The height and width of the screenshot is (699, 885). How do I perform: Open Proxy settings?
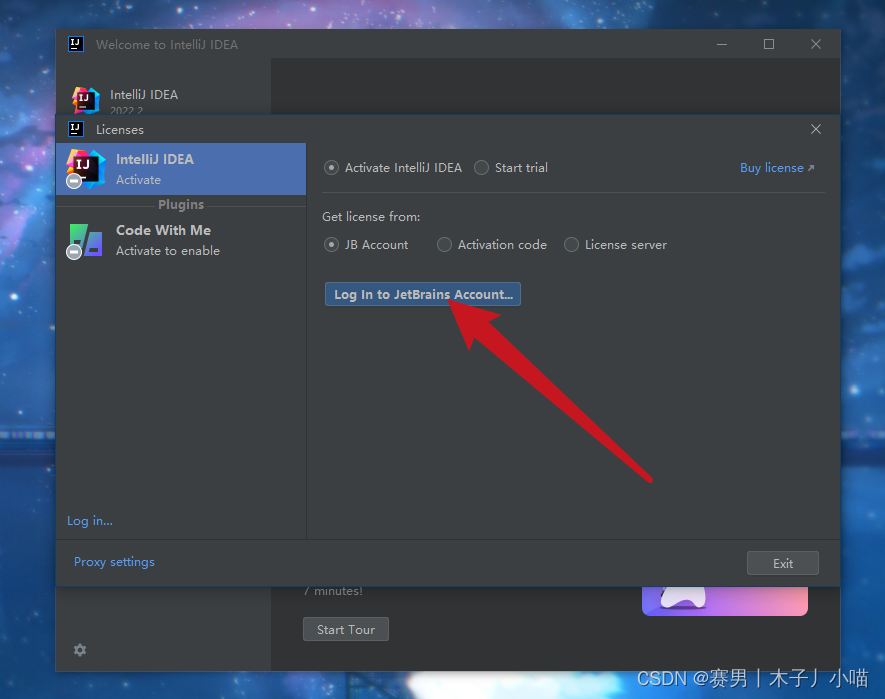[113, 561]
